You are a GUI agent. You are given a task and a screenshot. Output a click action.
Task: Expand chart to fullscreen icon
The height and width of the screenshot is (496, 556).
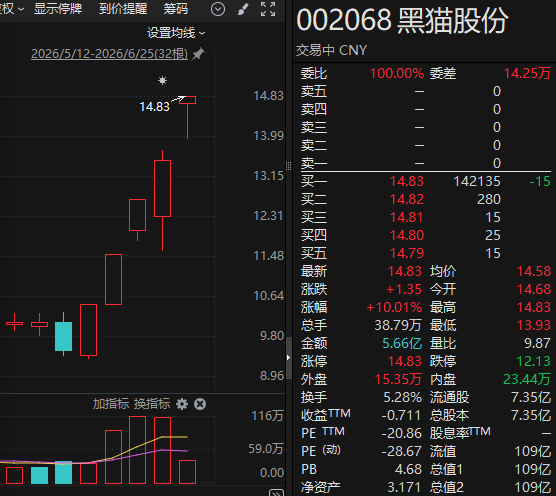[268, 9]
